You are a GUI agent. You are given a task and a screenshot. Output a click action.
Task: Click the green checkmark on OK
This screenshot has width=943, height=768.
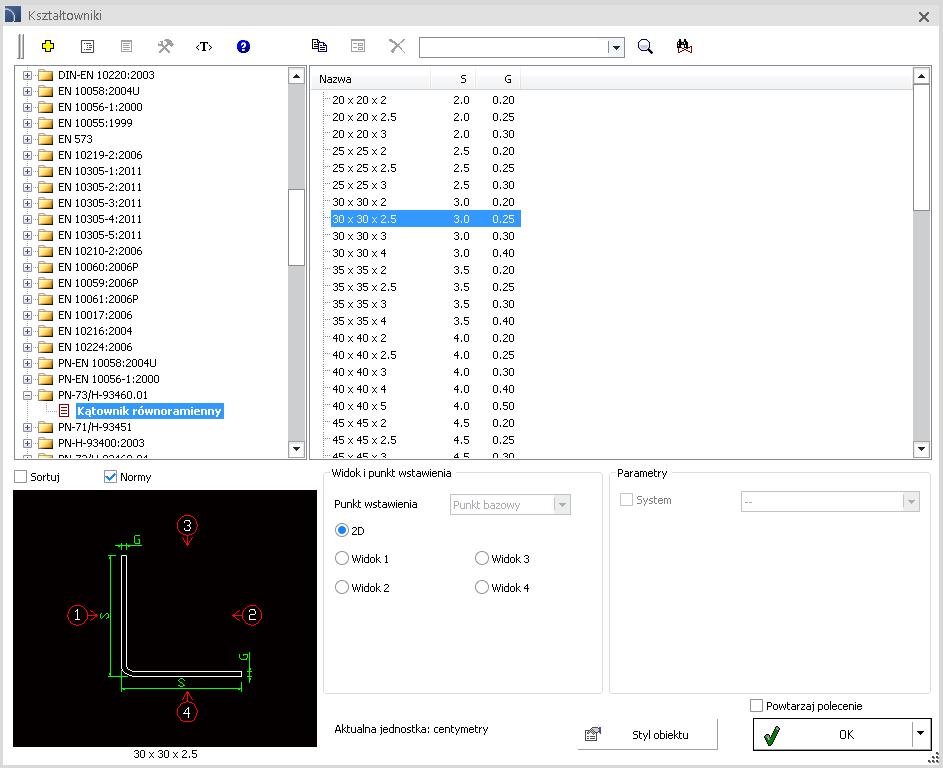pyautogui.click(x=772, y=735)
